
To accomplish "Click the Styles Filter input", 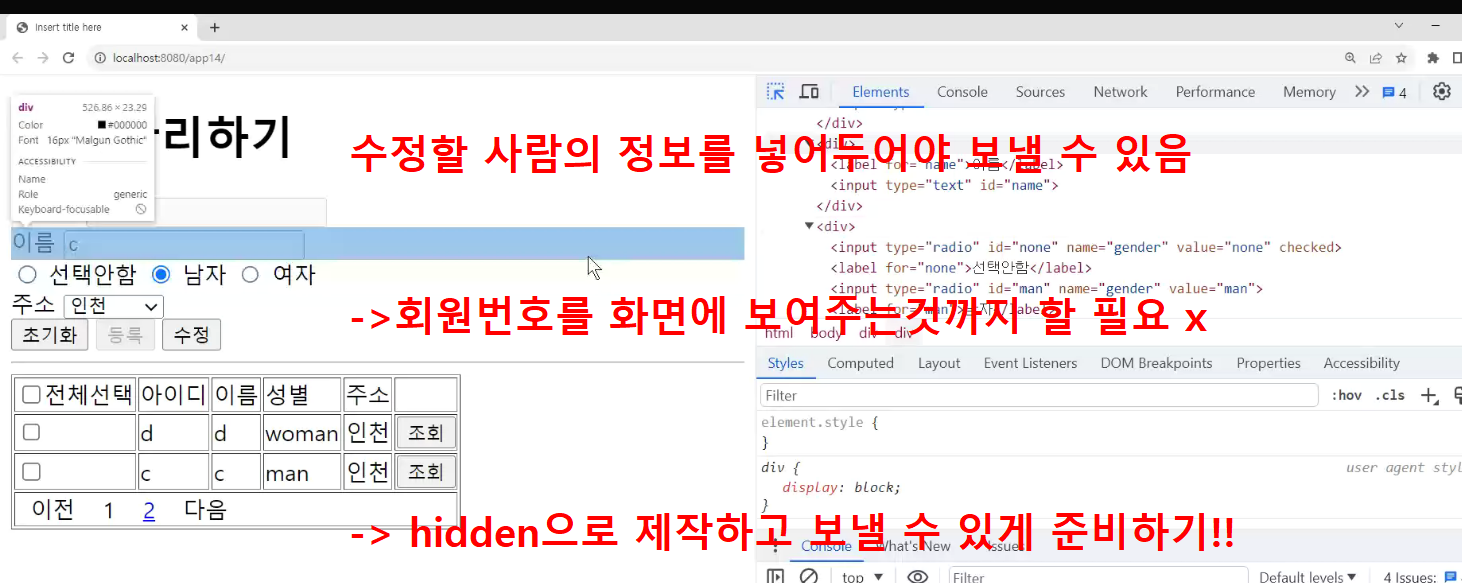I will (x=1039, y=396).
